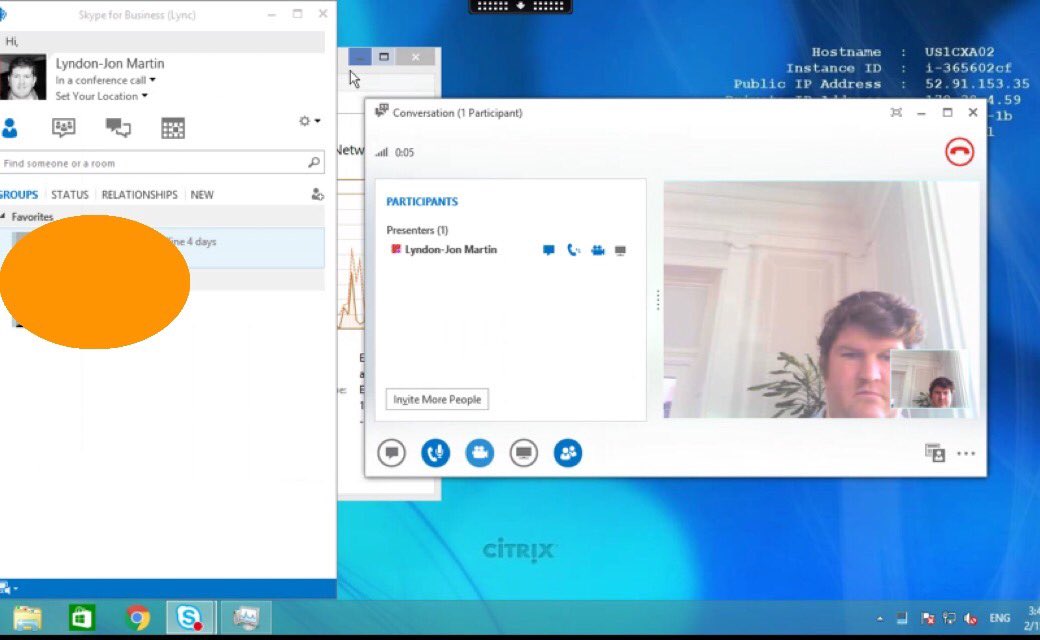Click the small self-preview video thumbnail
The height and width of the screenshot is (640, 1040).
coord(929,379)
